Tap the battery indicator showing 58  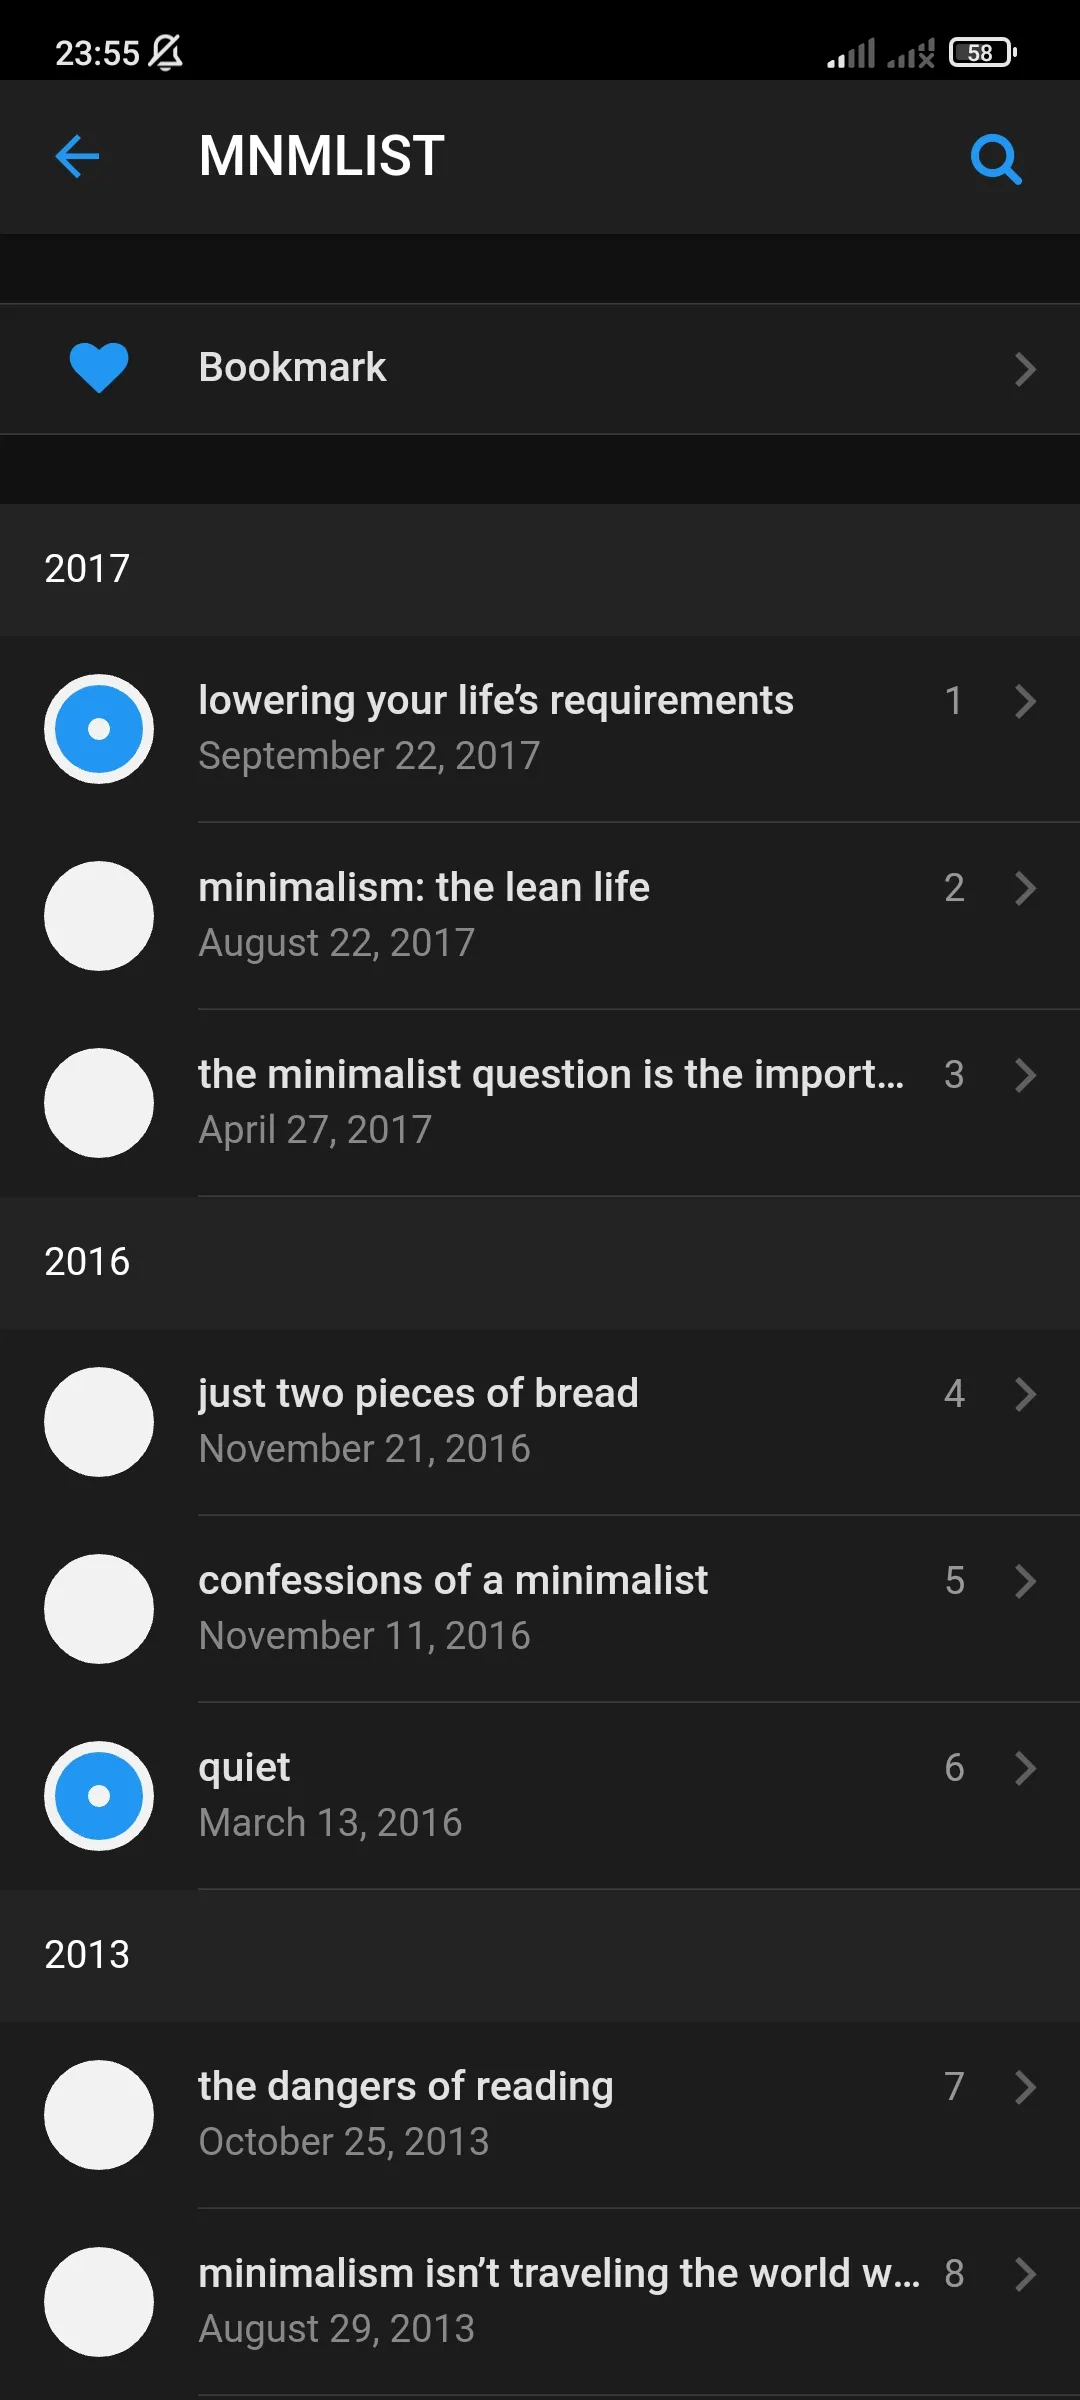click(982, 52)
